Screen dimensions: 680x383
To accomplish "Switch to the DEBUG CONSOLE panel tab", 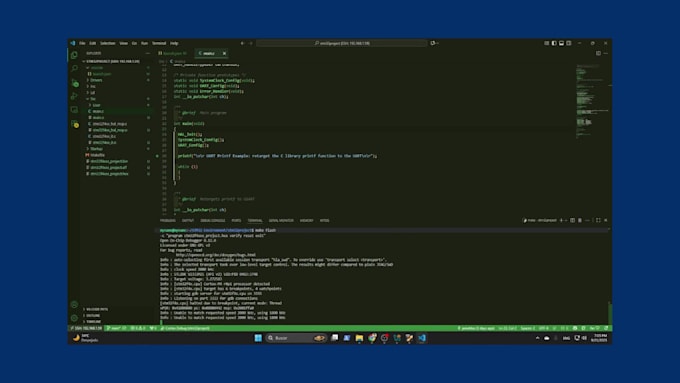I will 212,220.
